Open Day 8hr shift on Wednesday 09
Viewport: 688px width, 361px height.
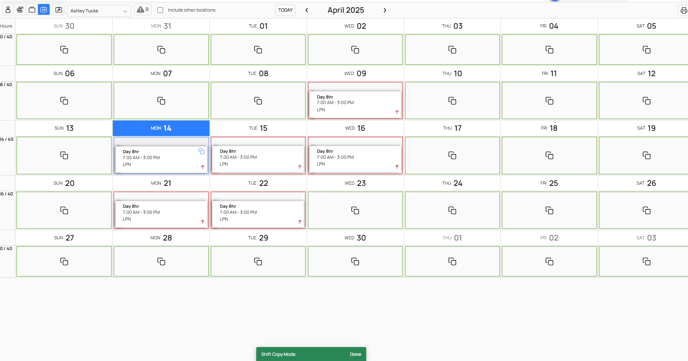coord(355,104)
